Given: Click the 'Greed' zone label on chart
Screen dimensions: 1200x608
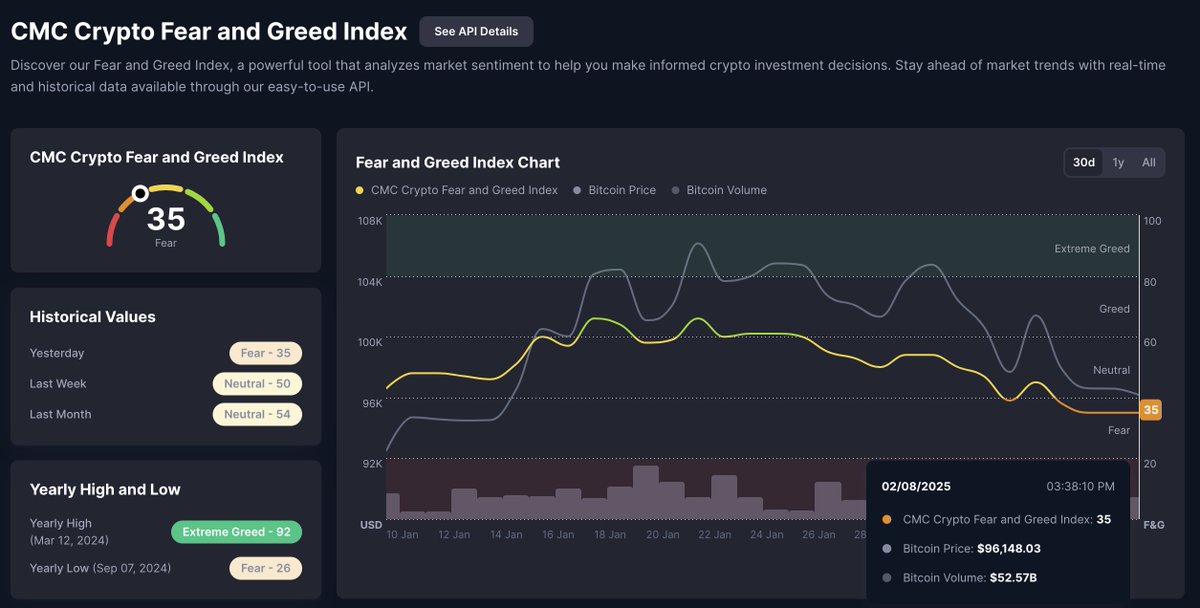Looking at the screenshot, I should pos(1115,309).
